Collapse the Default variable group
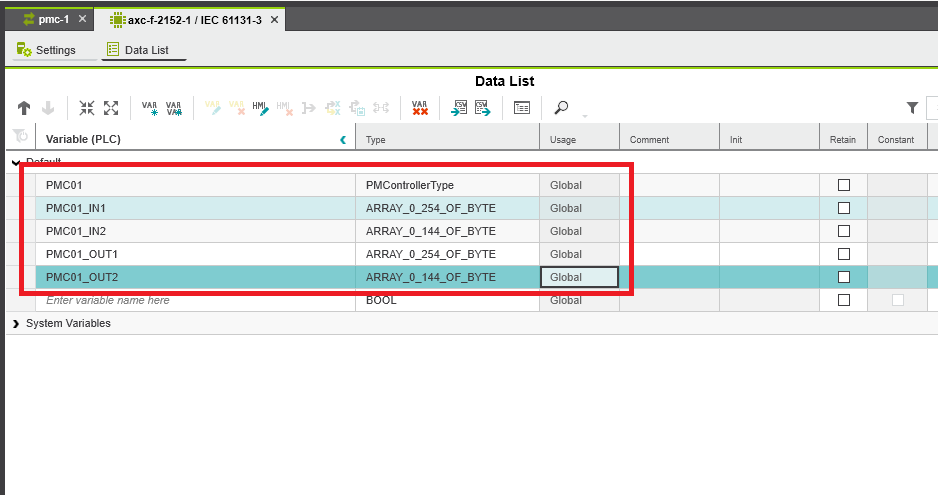Viewport: 938px width, 495px height. pos(16,162)
